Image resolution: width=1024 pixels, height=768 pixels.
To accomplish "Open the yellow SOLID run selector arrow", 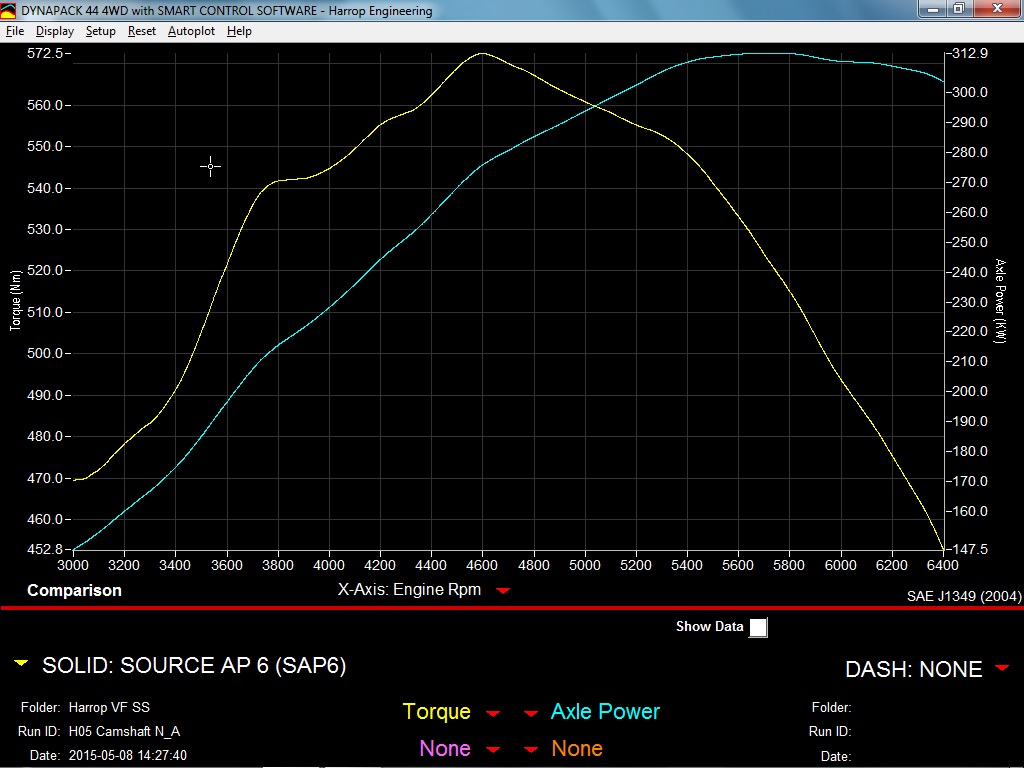I will point(21,663).
